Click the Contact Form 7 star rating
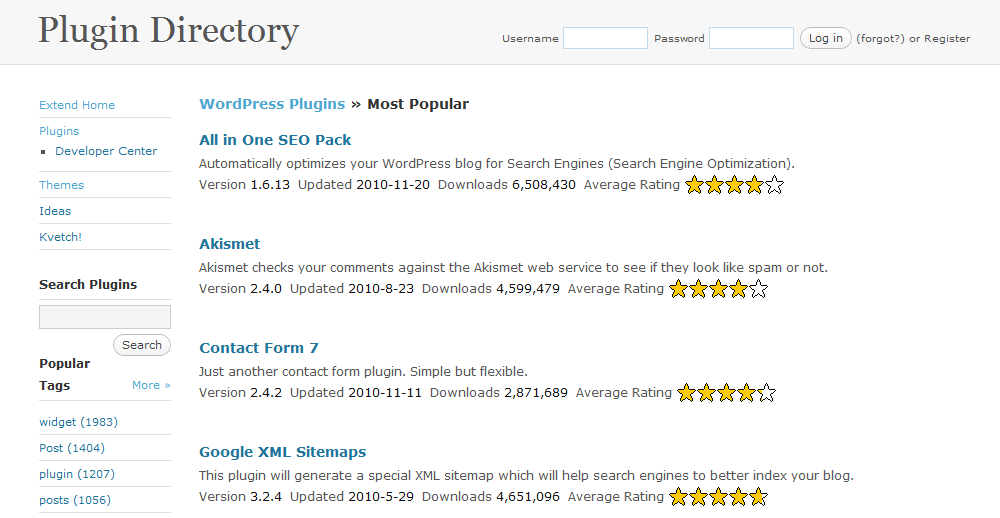Viewport: 1000px width, 518px height. [x=726, y=394]
